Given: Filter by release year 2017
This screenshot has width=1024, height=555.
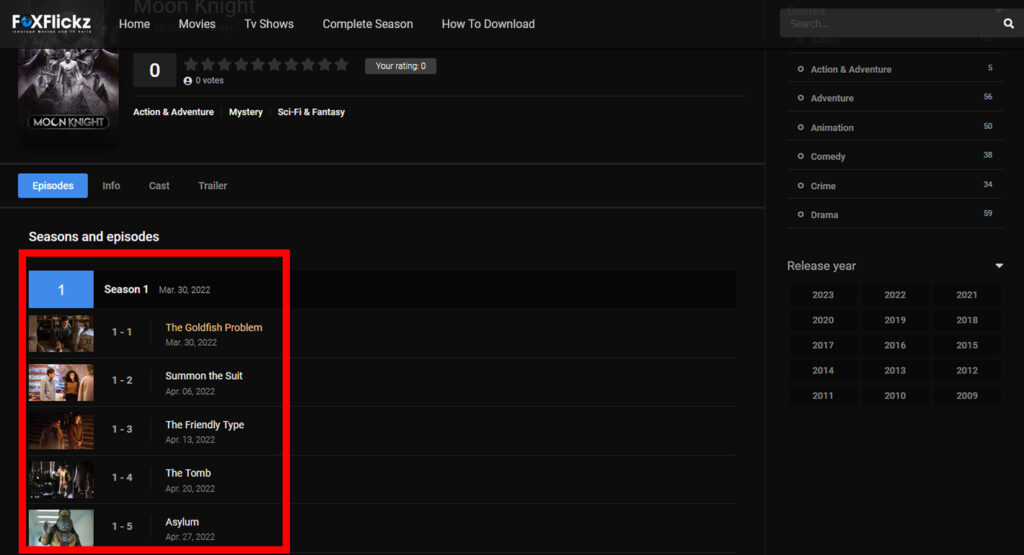Looking at the screenshot, I should 823,345.
